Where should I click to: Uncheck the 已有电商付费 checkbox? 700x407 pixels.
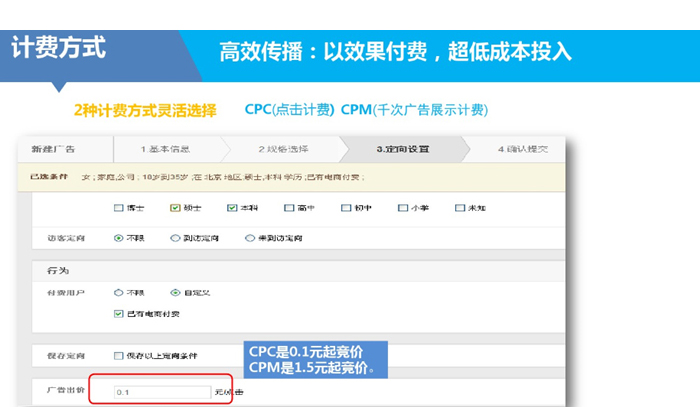119,313
